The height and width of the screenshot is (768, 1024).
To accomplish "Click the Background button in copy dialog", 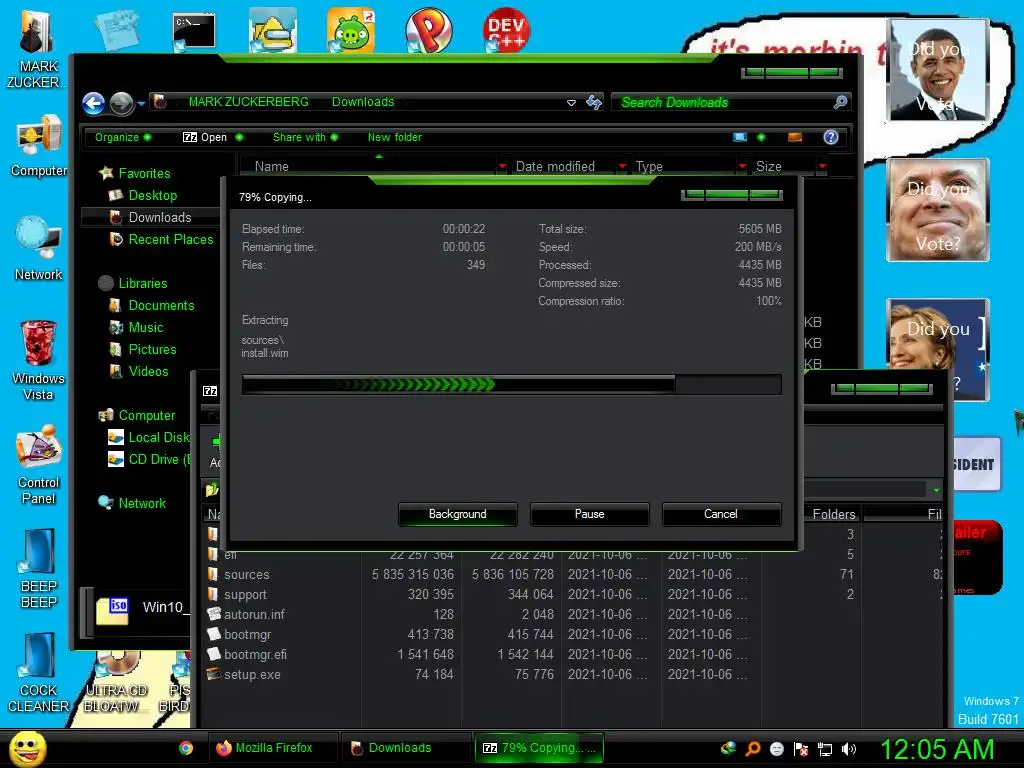I will click(457, 514).
